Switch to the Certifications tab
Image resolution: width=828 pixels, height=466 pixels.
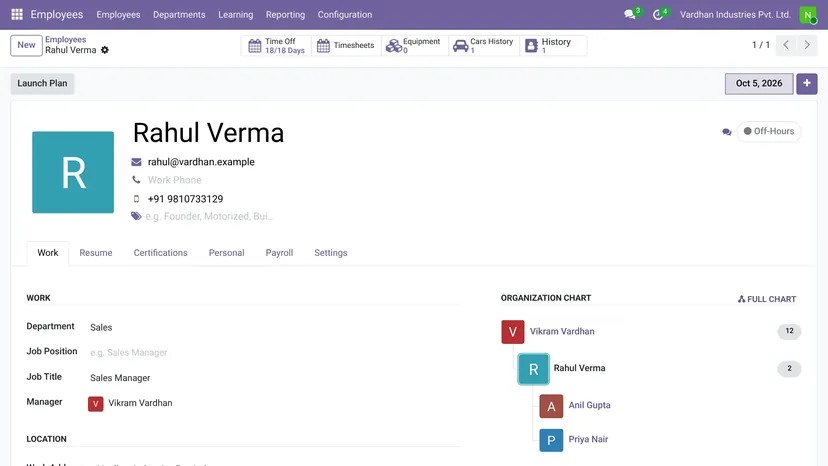point(161,253)
